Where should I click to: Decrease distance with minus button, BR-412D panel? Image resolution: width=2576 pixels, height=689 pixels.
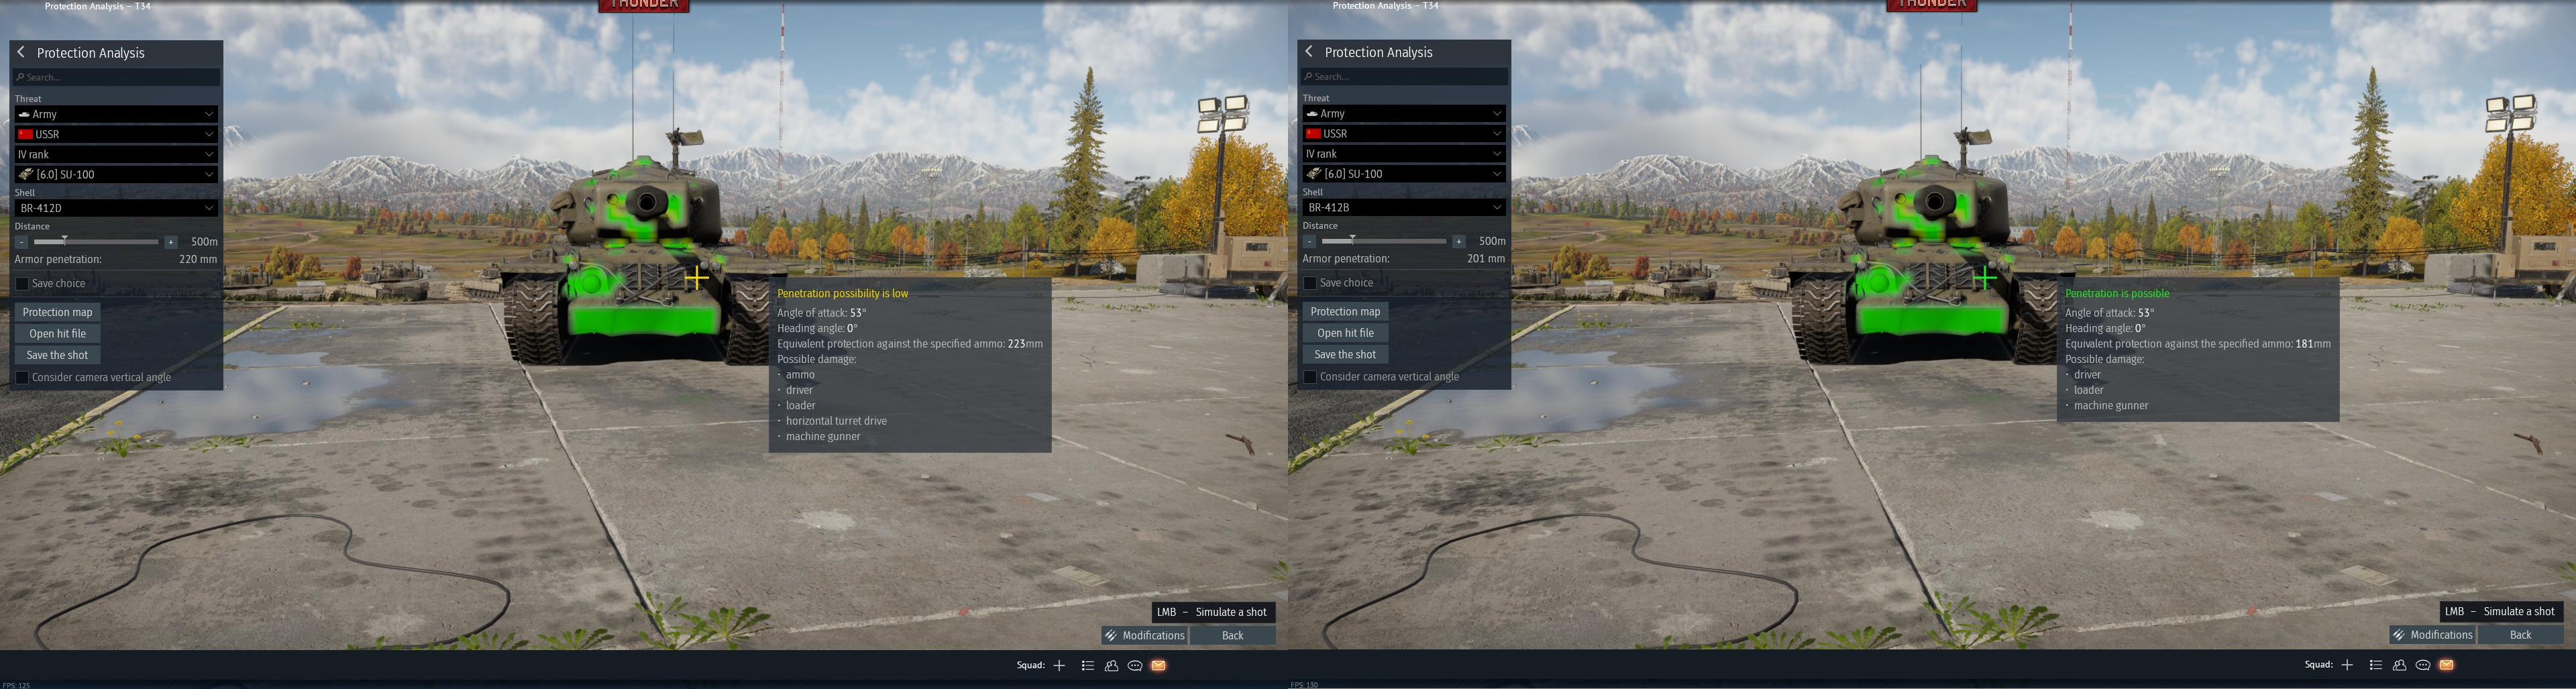21,242
